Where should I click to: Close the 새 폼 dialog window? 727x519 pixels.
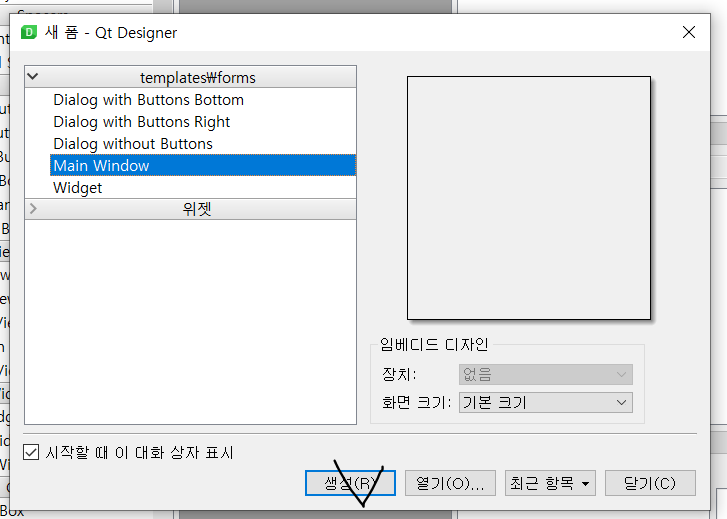tap(689, 32)
